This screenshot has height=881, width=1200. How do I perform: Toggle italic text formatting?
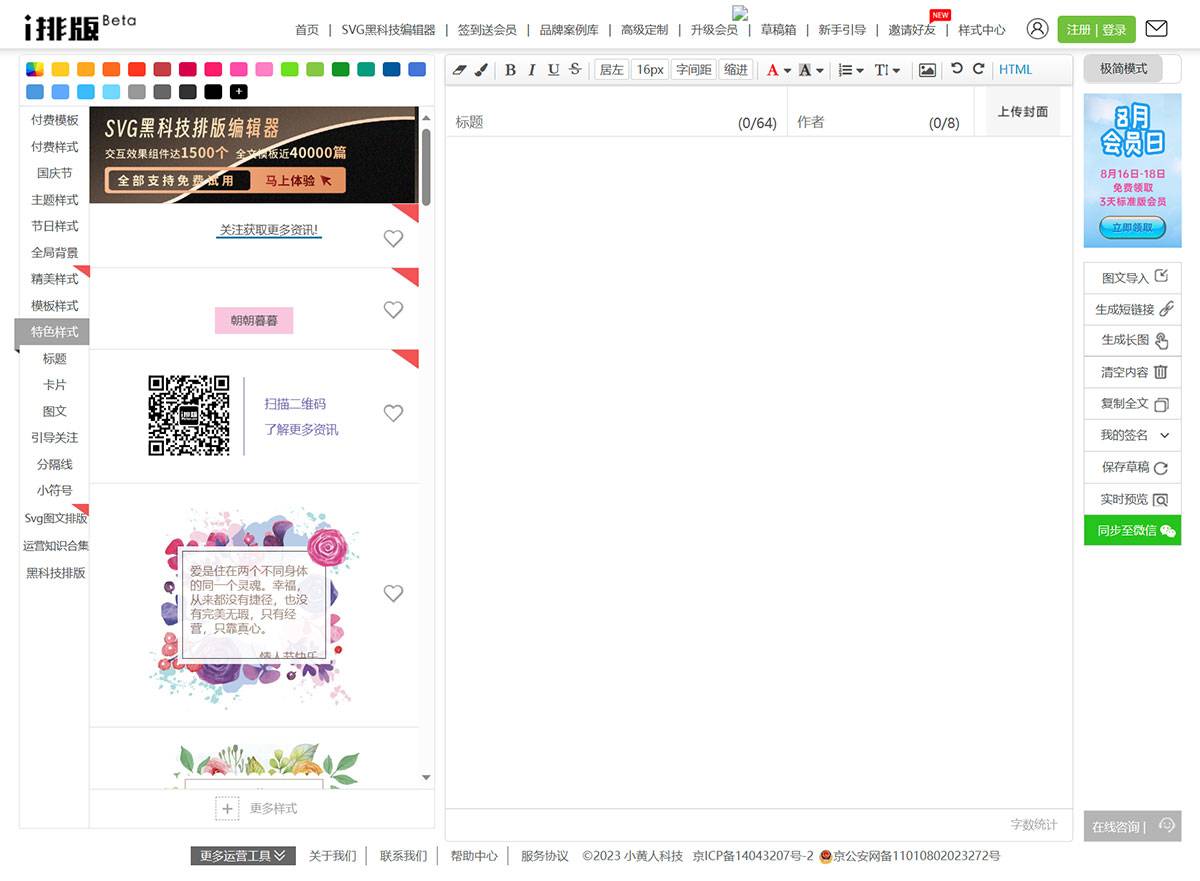[531, 70]
